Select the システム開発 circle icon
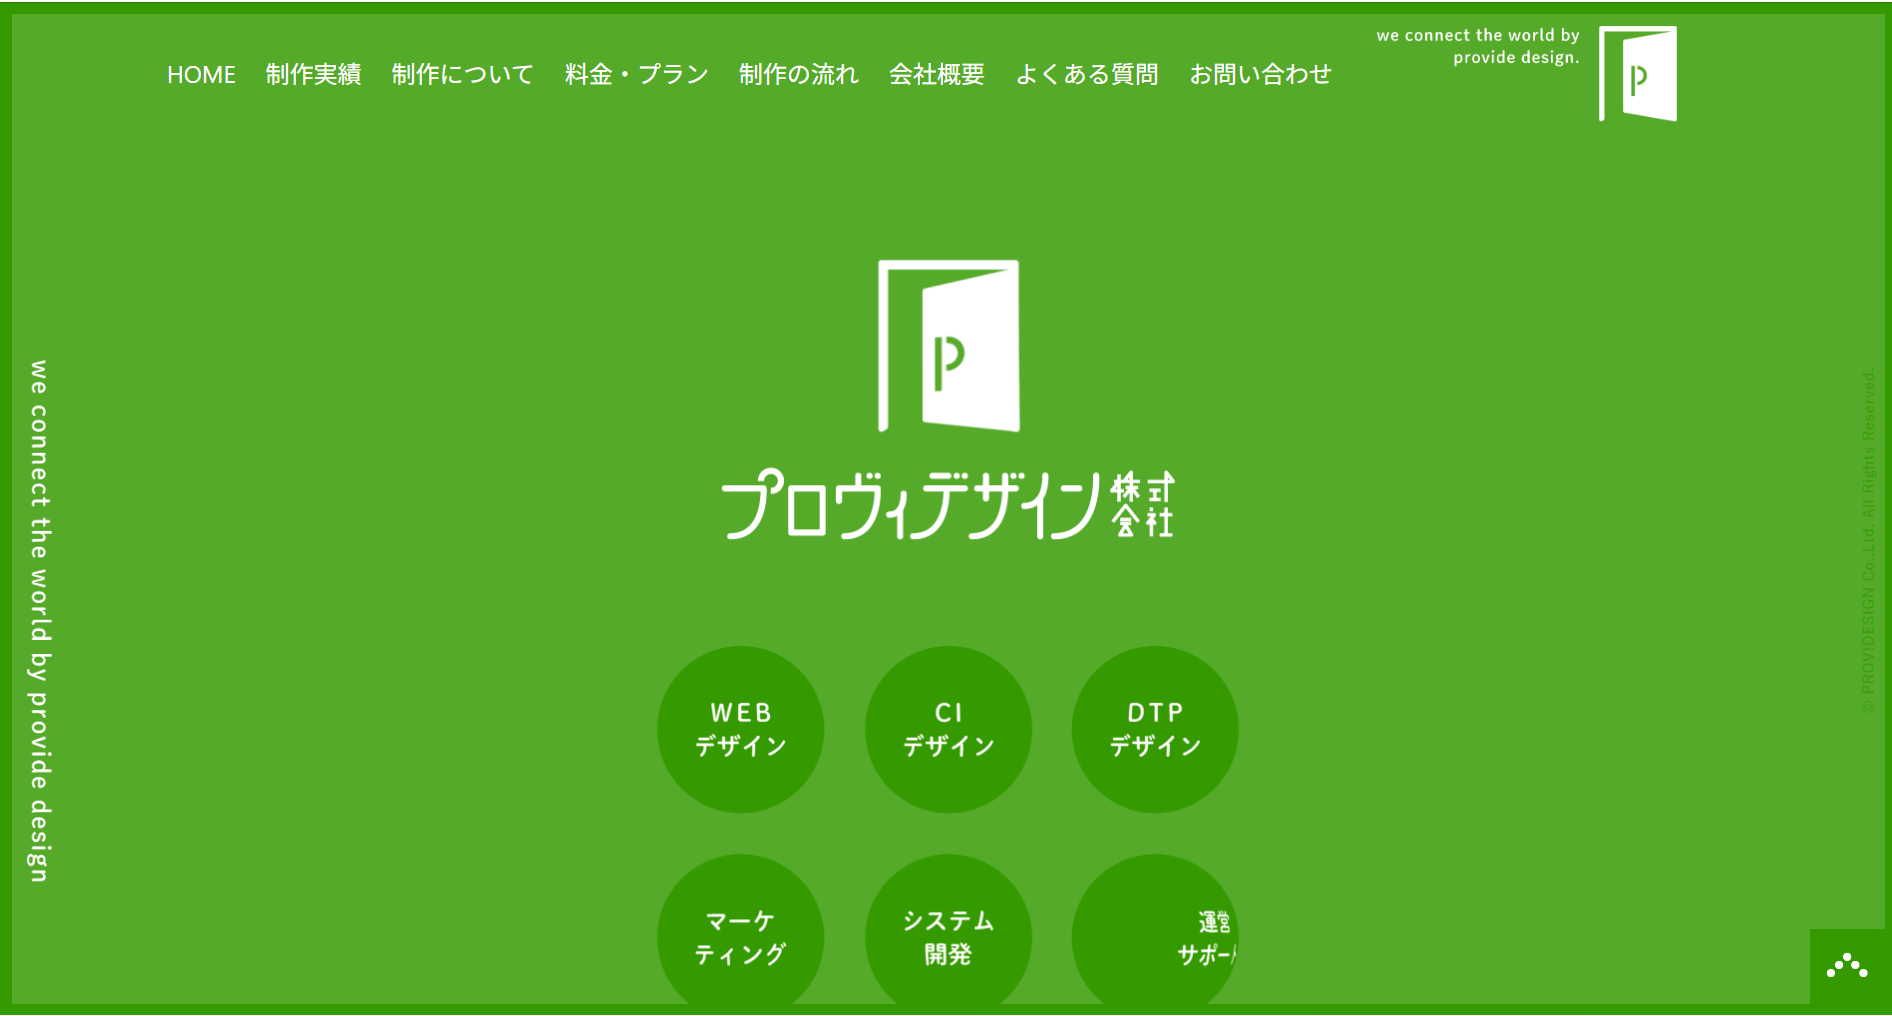This screenshot has width=1892, height=1016. click(948, 937)
